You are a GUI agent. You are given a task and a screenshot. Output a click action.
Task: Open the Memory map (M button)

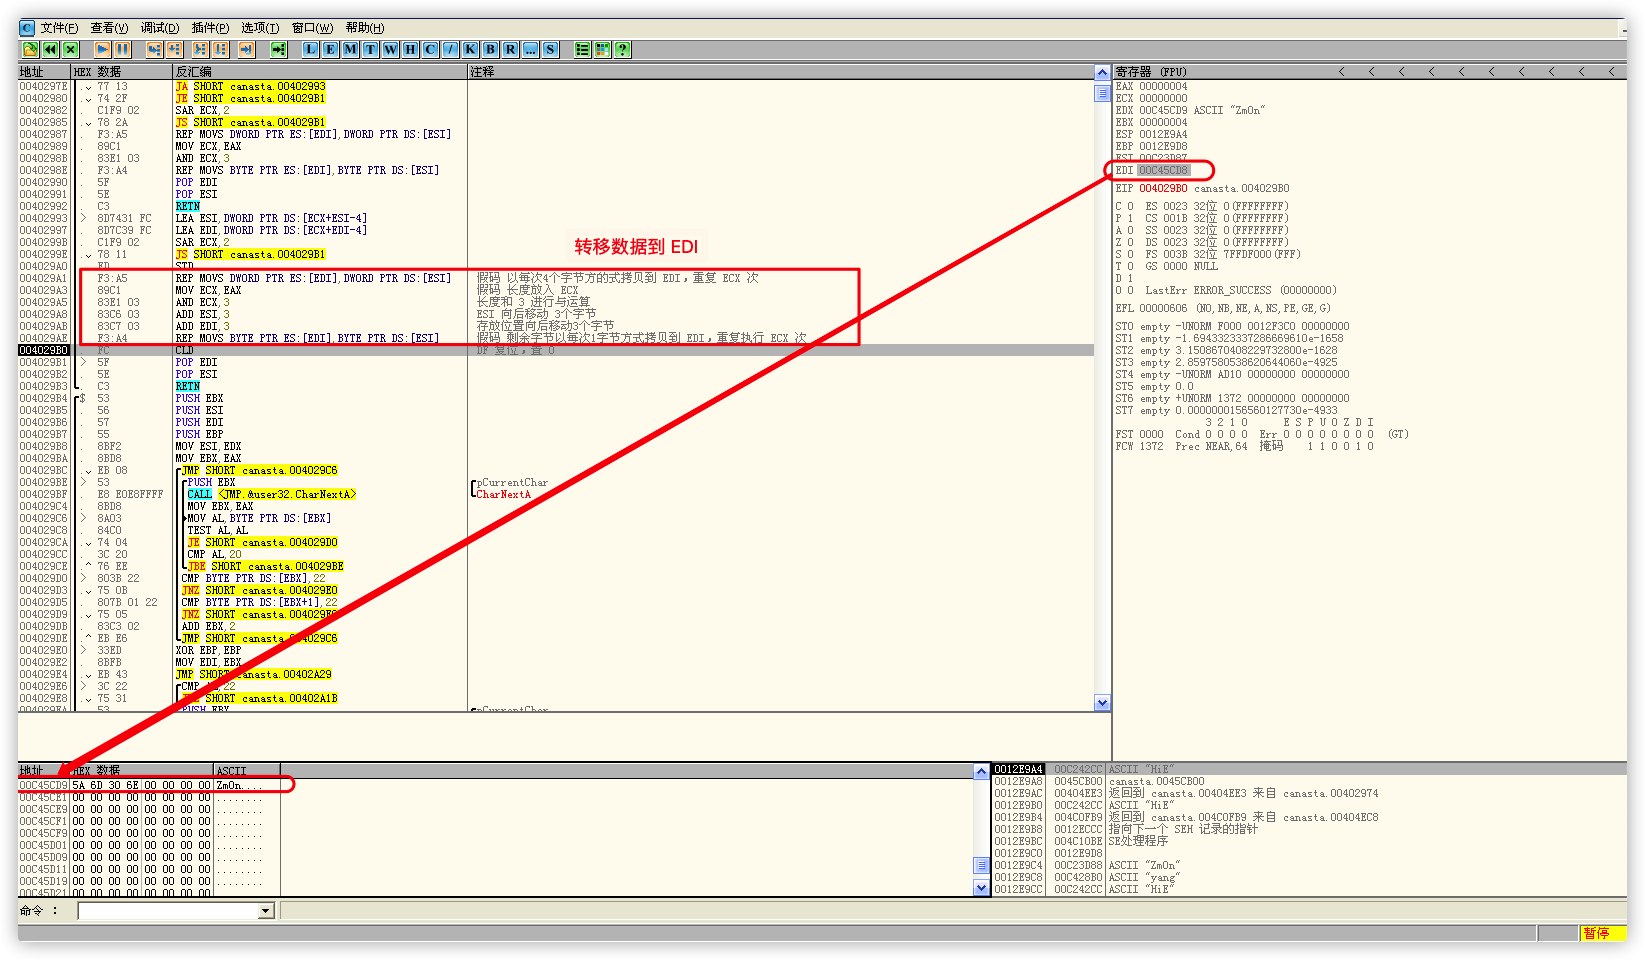pyautogui.click(x=351, y=49)
